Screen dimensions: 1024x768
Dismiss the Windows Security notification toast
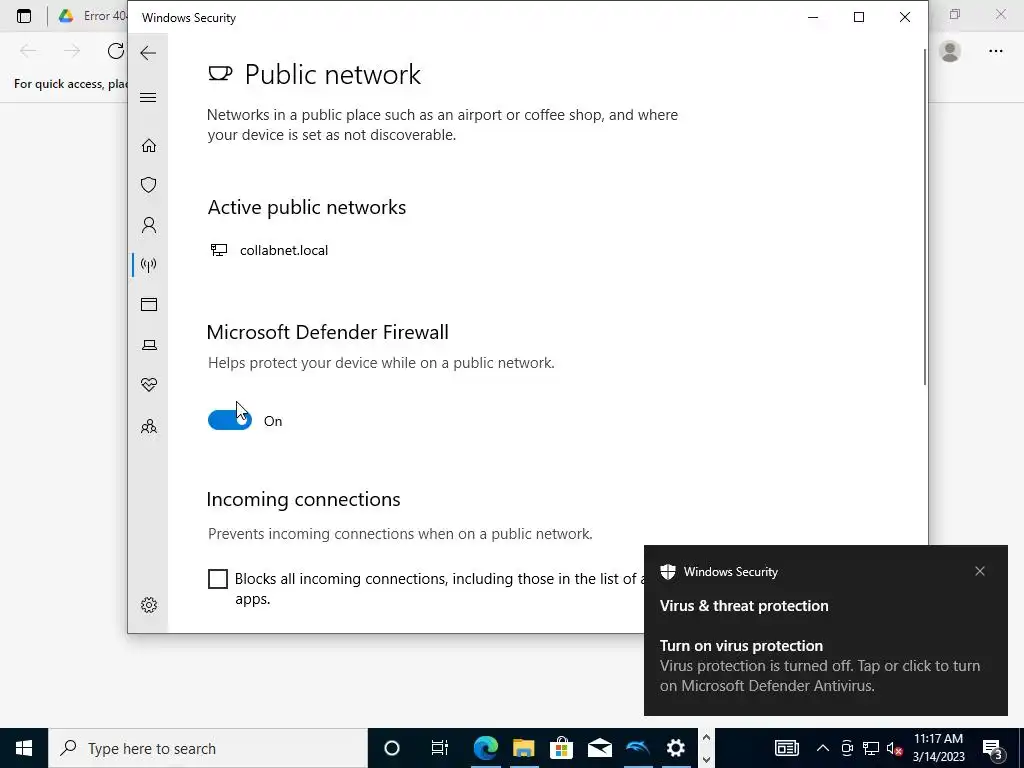point(980,571)
